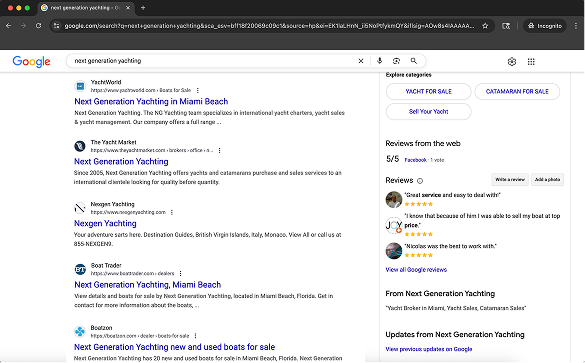Clear the search box with X icon
This screenshot has height=363, width=585.
[361, 61]
